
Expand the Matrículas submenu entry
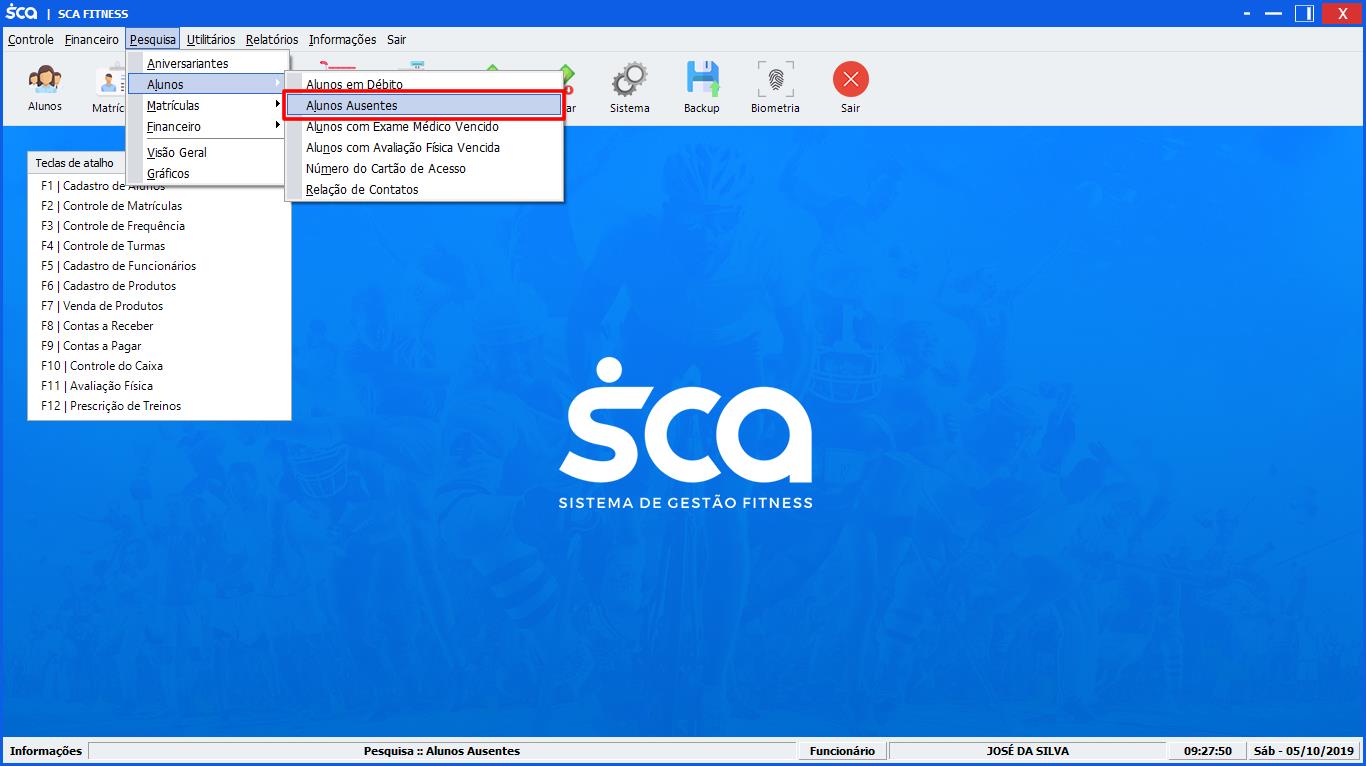[208, 106]
